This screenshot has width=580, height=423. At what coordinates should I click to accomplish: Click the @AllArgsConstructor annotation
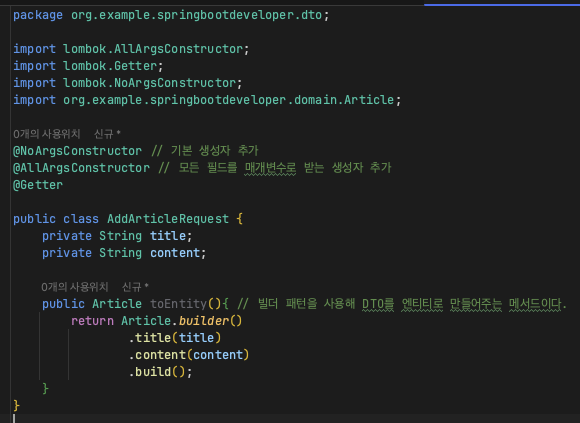tap(81, 168)
